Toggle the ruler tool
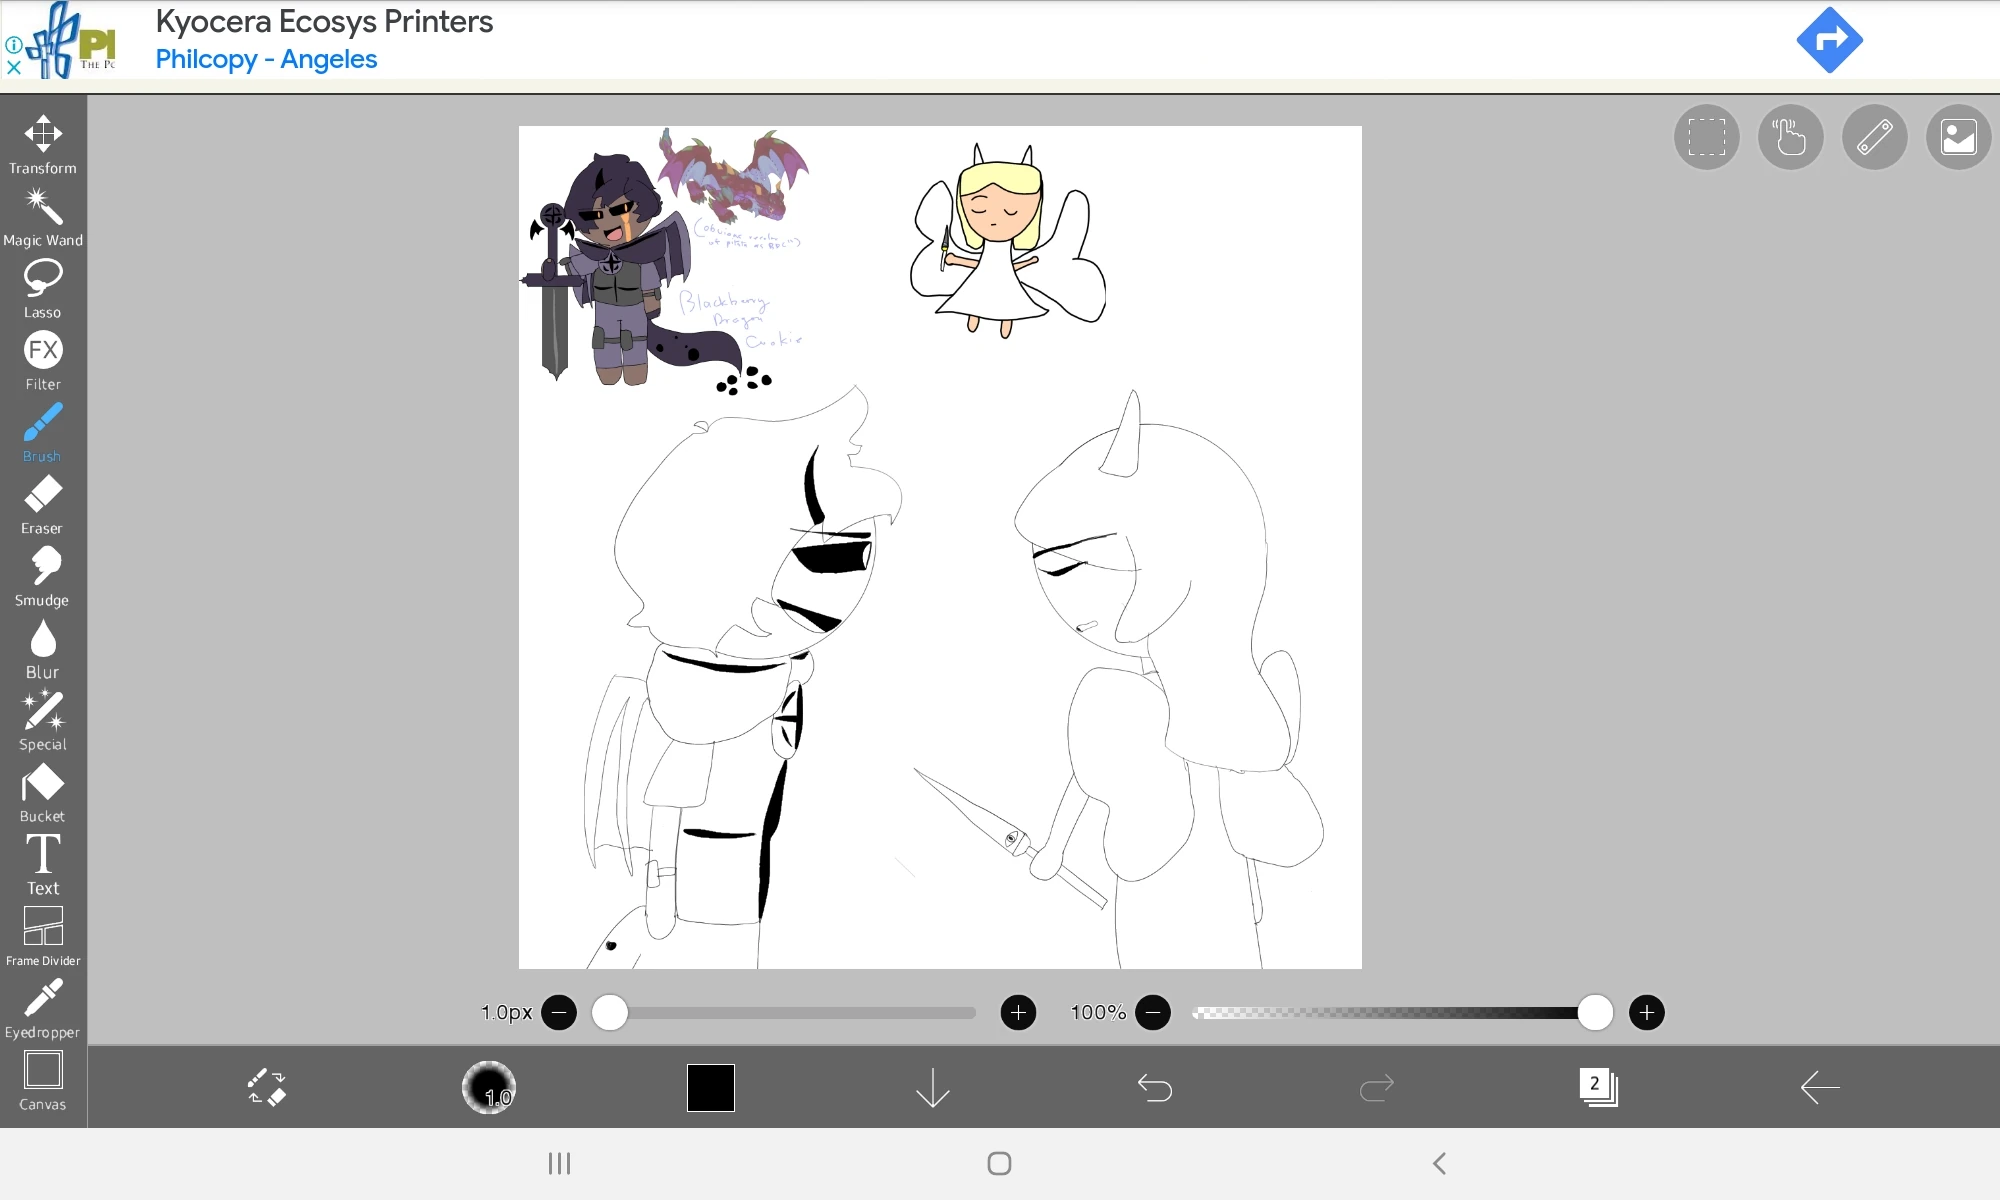 (x=1874, y=137)
